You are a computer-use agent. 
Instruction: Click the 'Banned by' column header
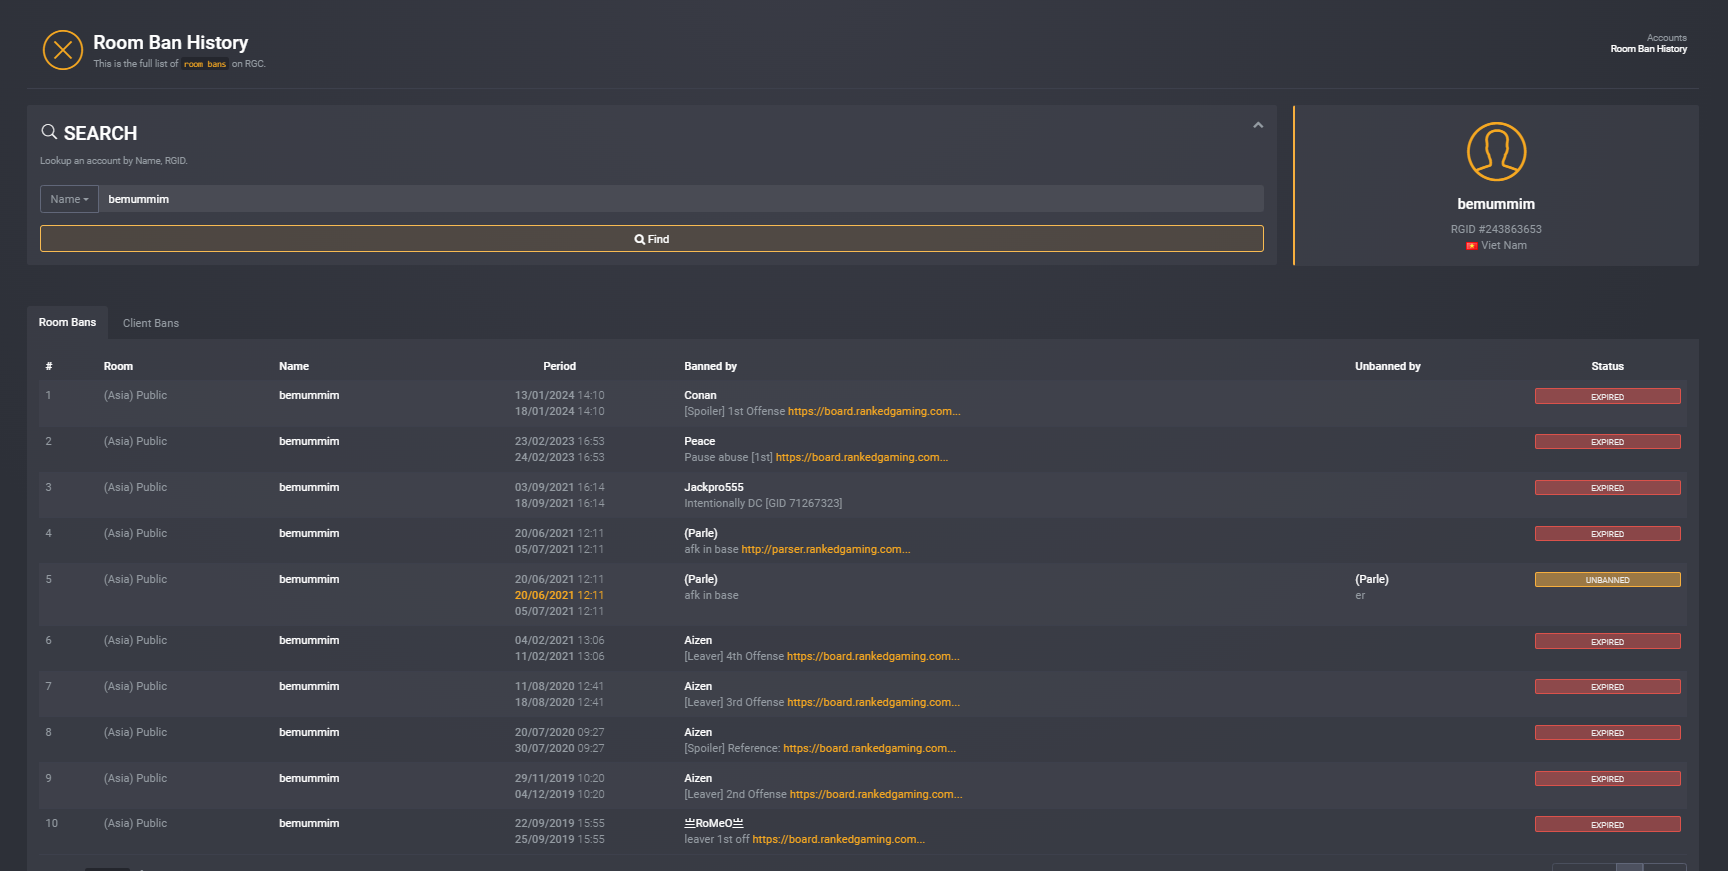[710, 367]
